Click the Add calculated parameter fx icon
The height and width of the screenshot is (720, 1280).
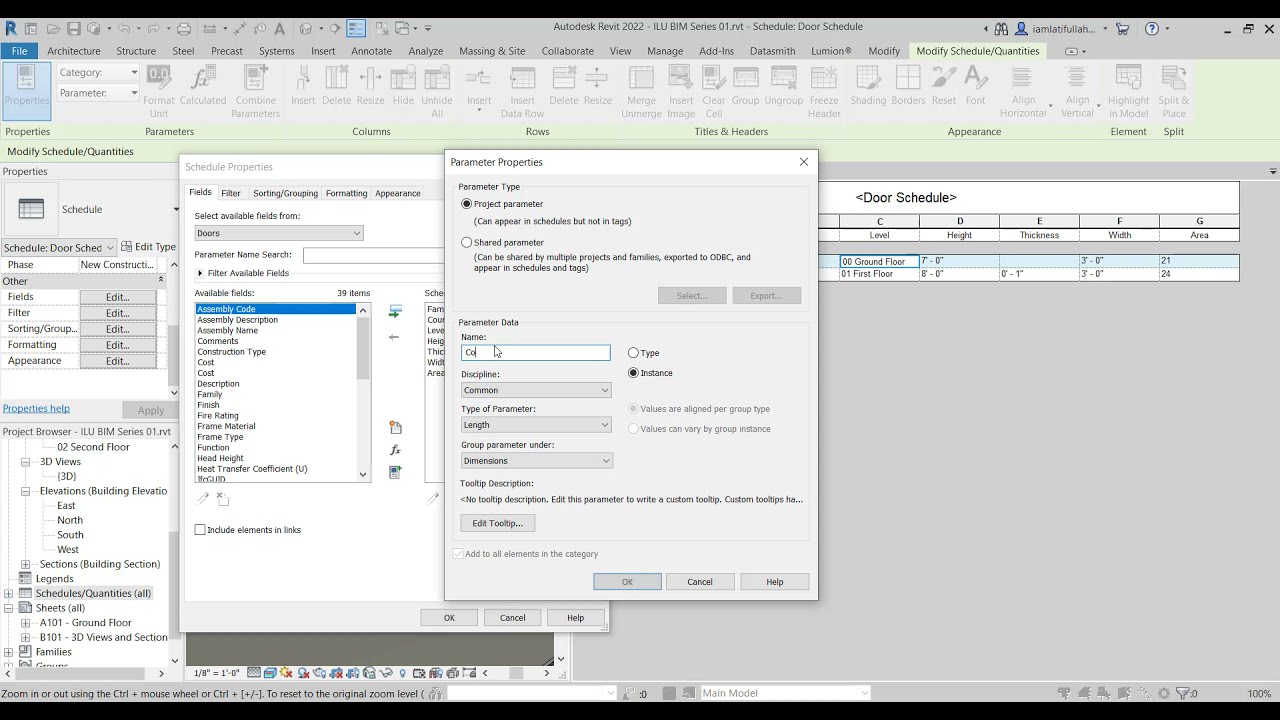pos(395,450)
